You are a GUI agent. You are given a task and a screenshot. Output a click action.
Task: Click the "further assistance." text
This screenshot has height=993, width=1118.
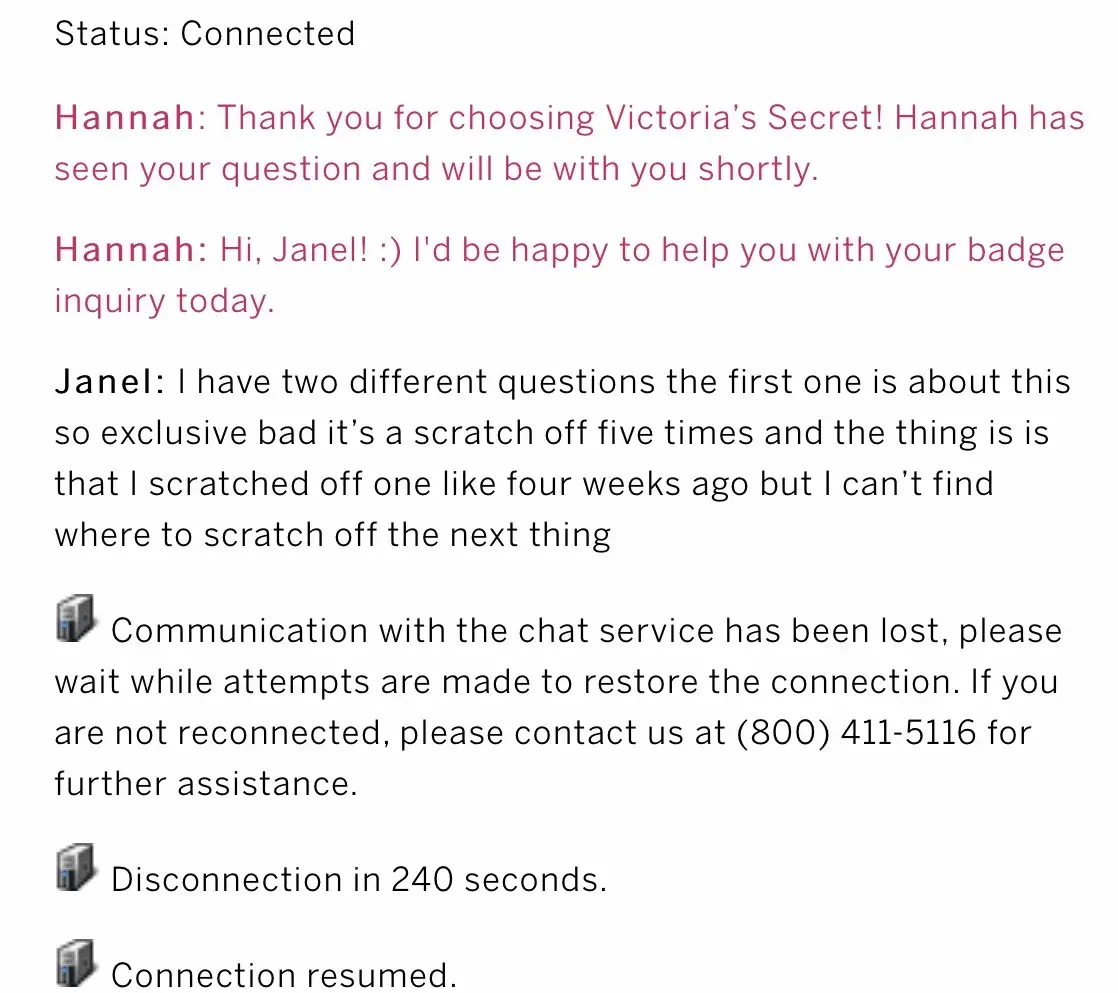pyautogui.click(x=205, y=783)
